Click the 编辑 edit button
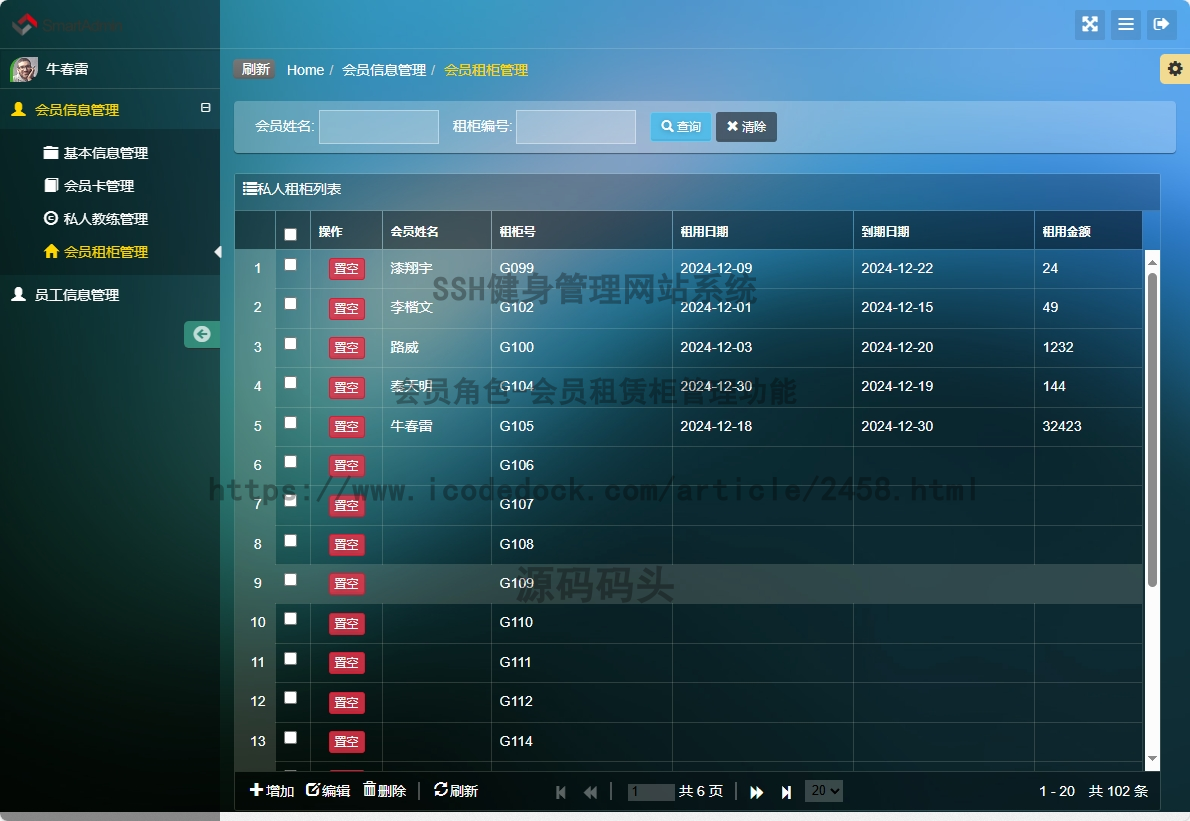The image size is (1190, 821). [328, 791]
